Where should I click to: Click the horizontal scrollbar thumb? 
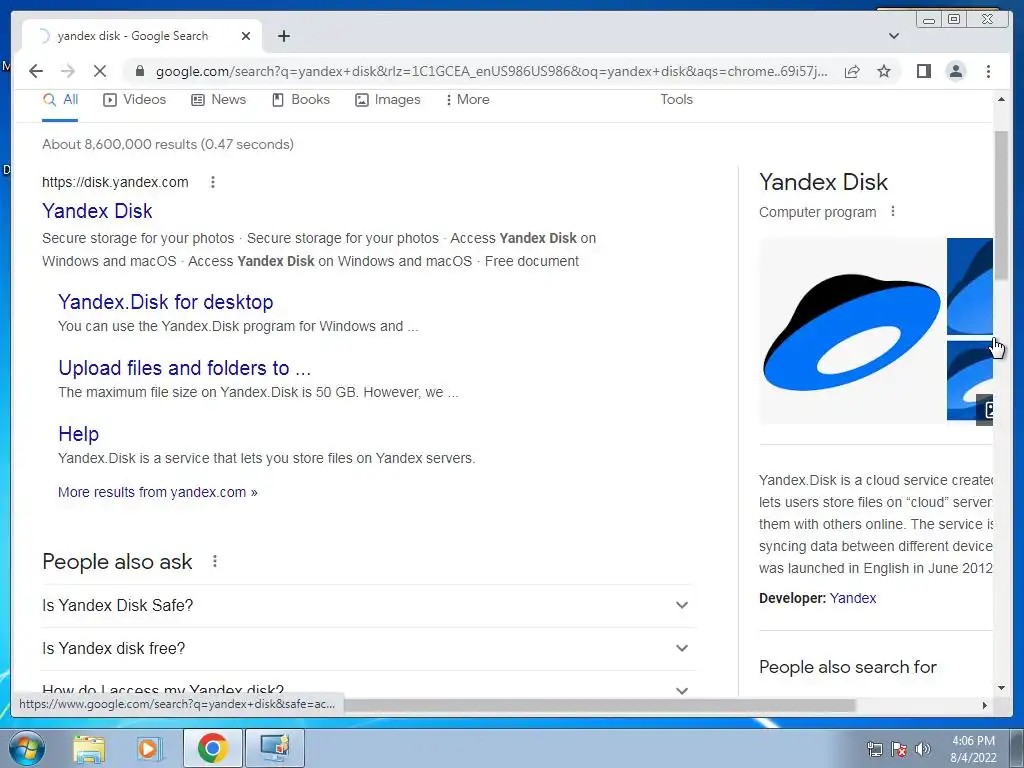click(600, 705)
